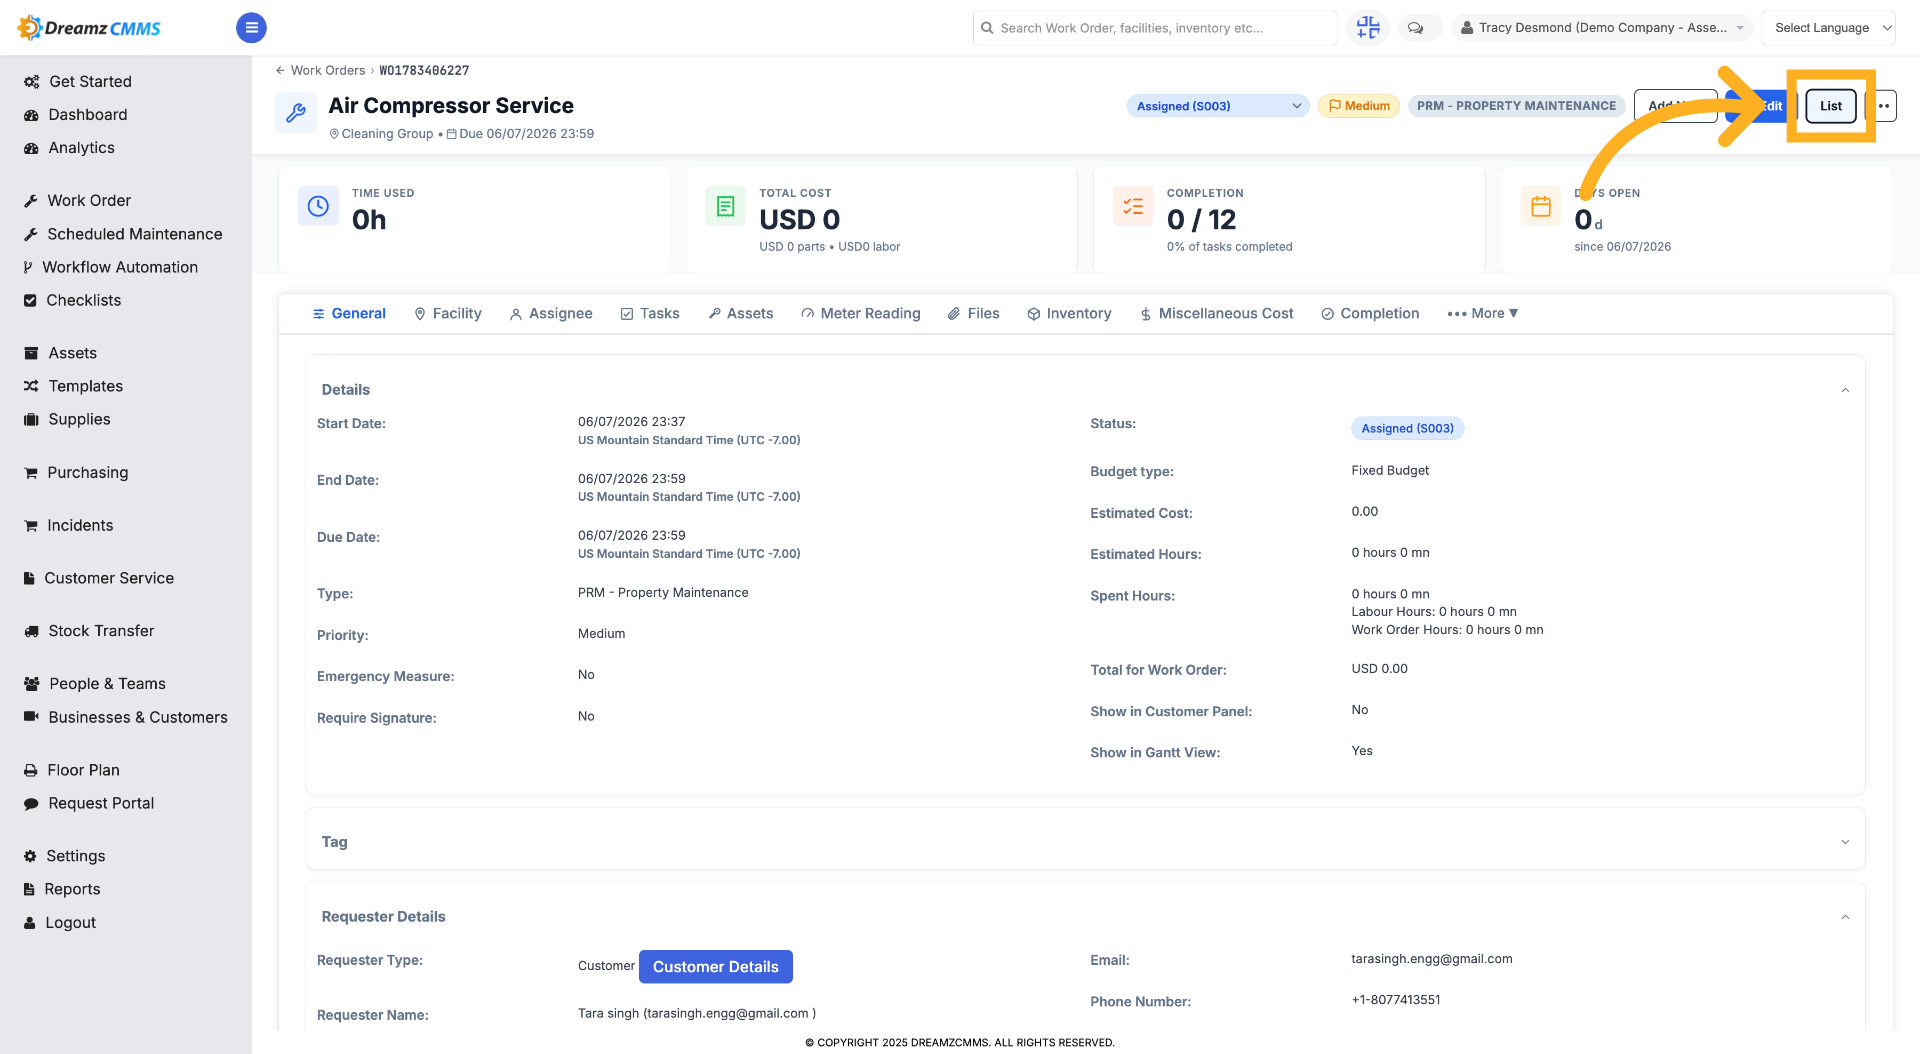Open the chat messages icon
This screenshot has width=1920, height=1054.
(1415, 28)
